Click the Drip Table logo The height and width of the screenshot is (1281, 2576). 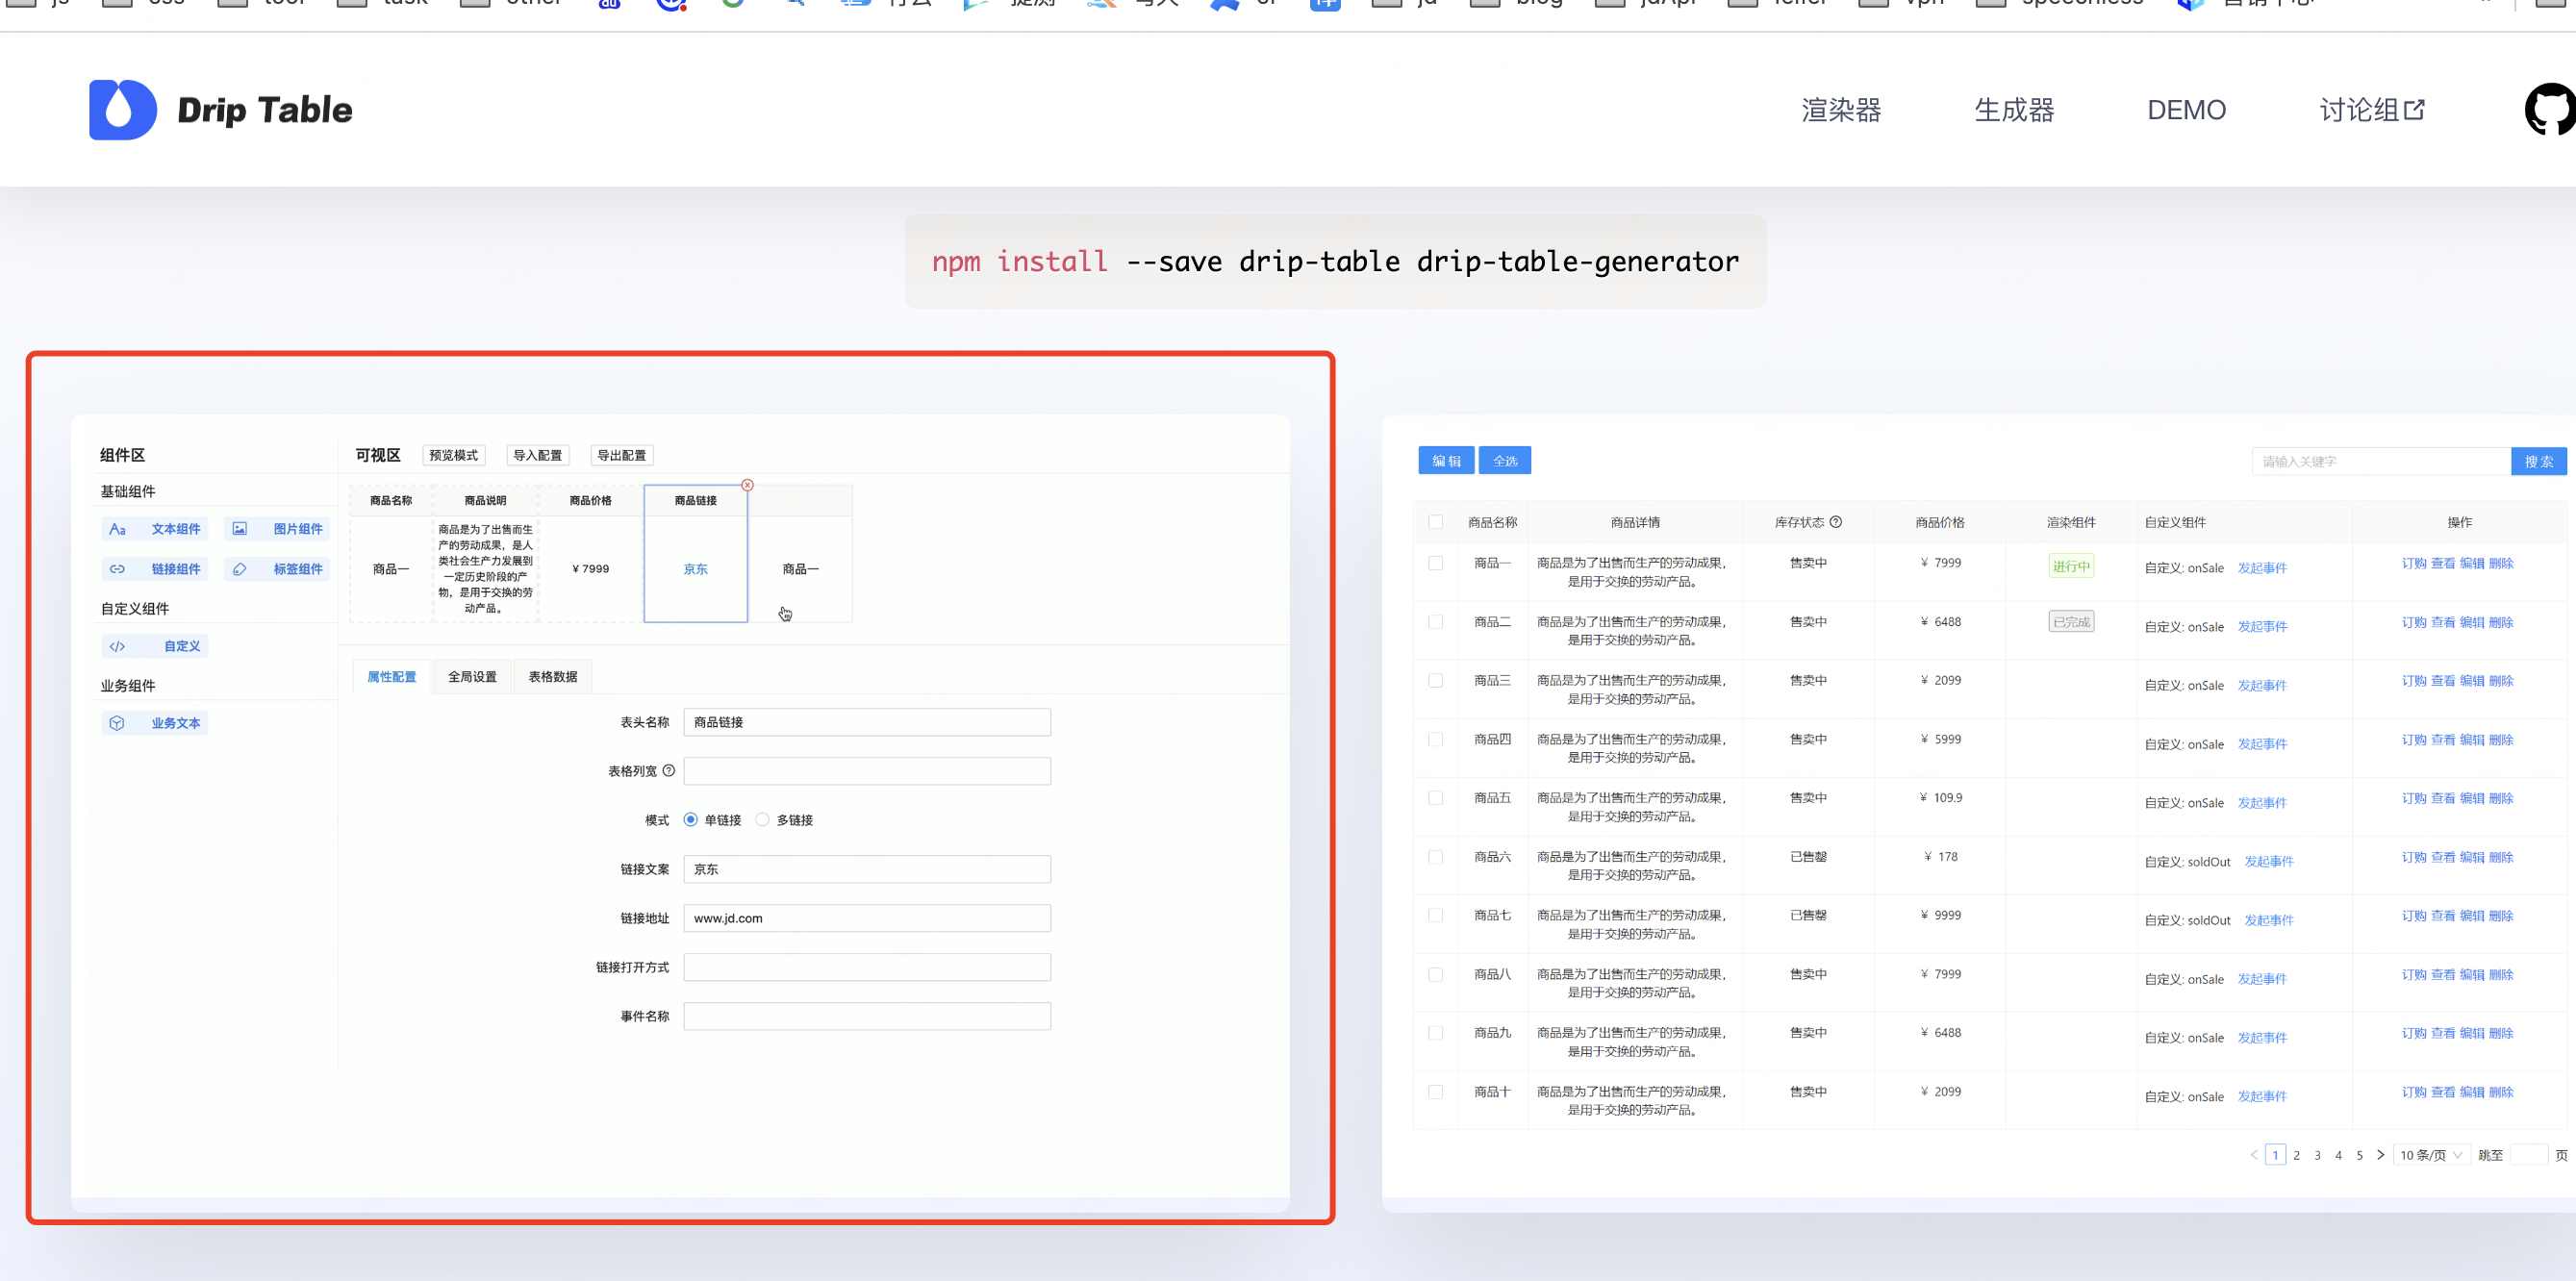point(221,109)
